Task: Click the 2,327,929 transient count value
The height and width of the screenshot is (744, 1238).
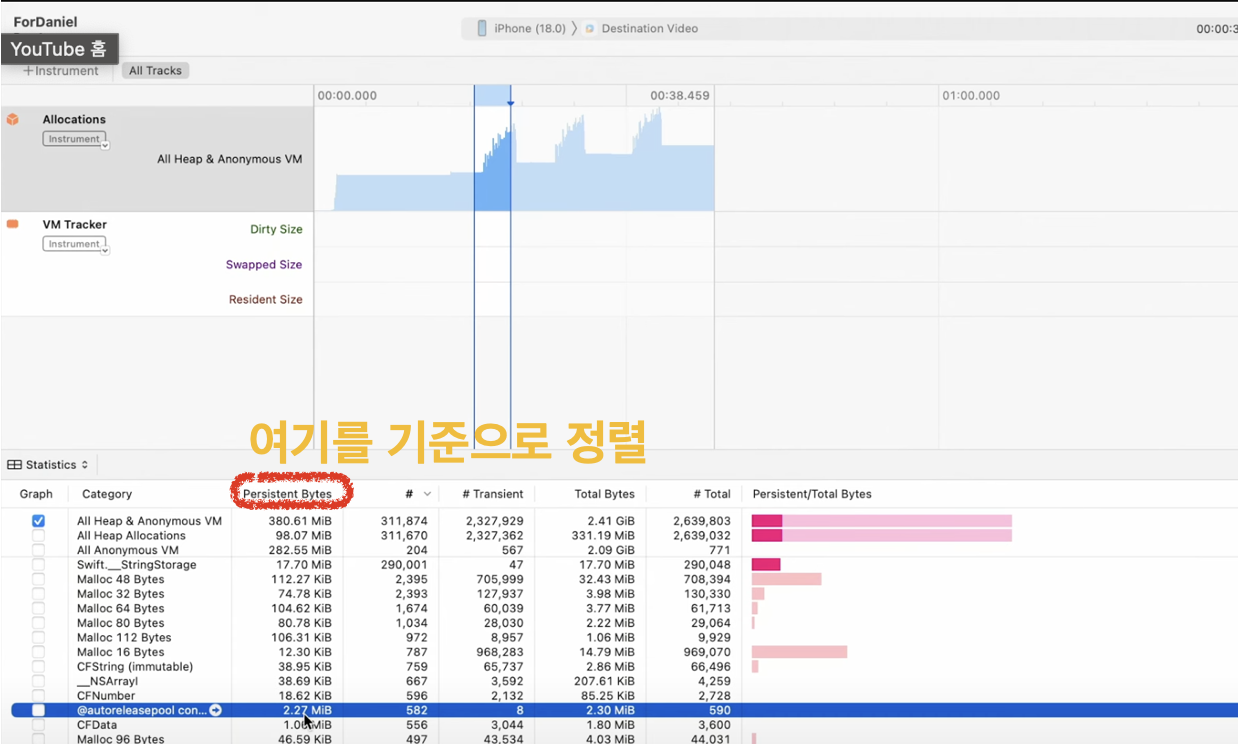Action: (x=495, y=521)
